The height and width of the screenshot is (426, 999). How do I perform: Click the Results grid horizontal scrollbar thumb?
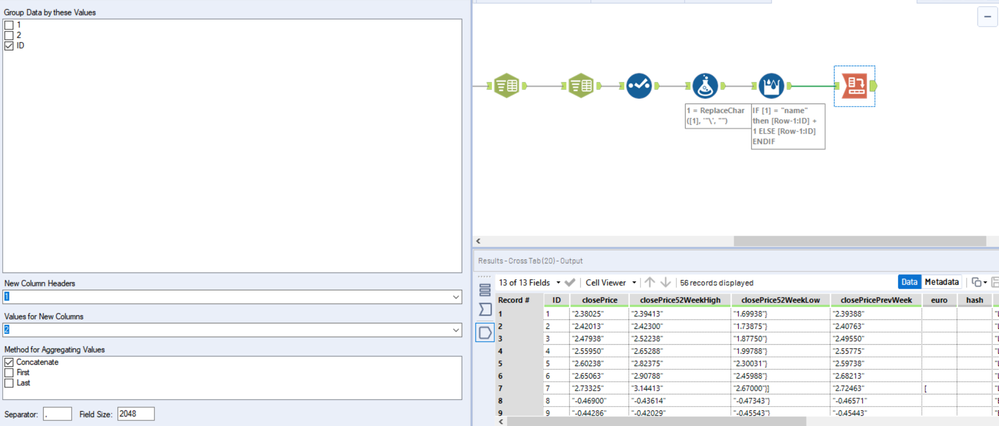[657, 421]
